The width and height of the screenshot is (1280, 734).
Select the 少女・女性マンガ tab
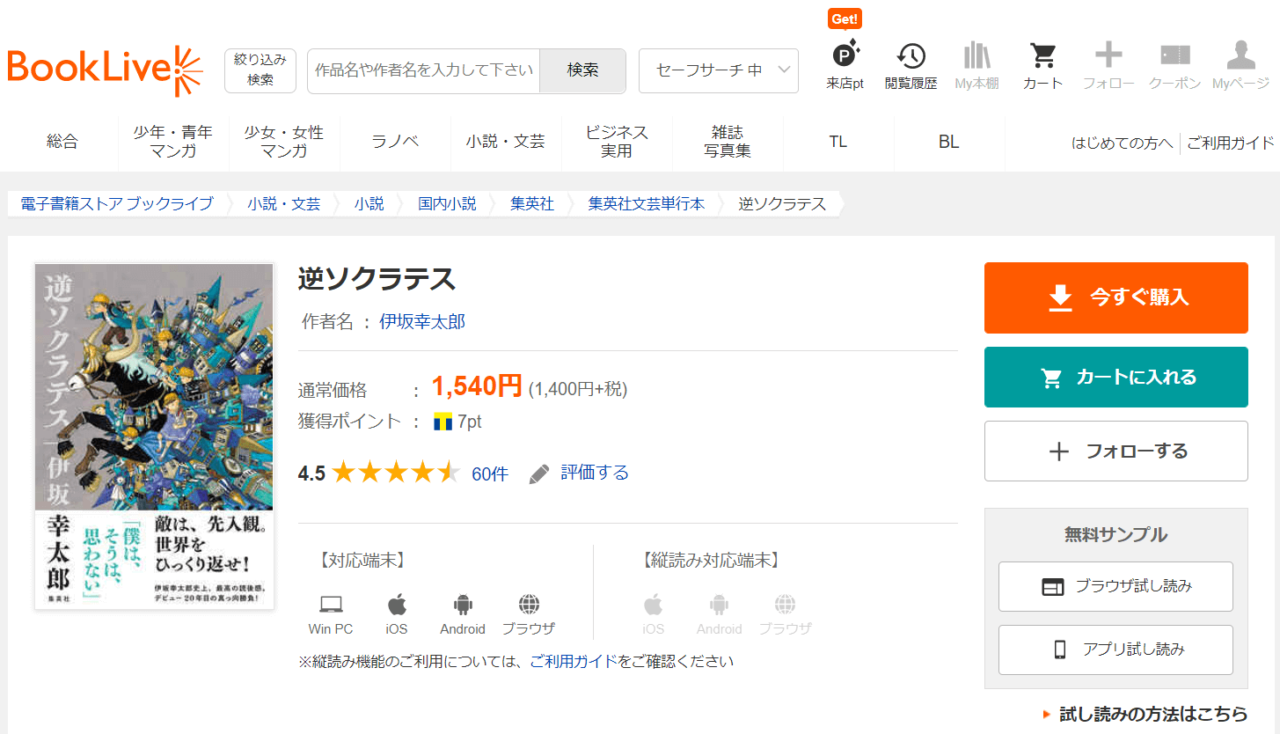click(284, 142)
